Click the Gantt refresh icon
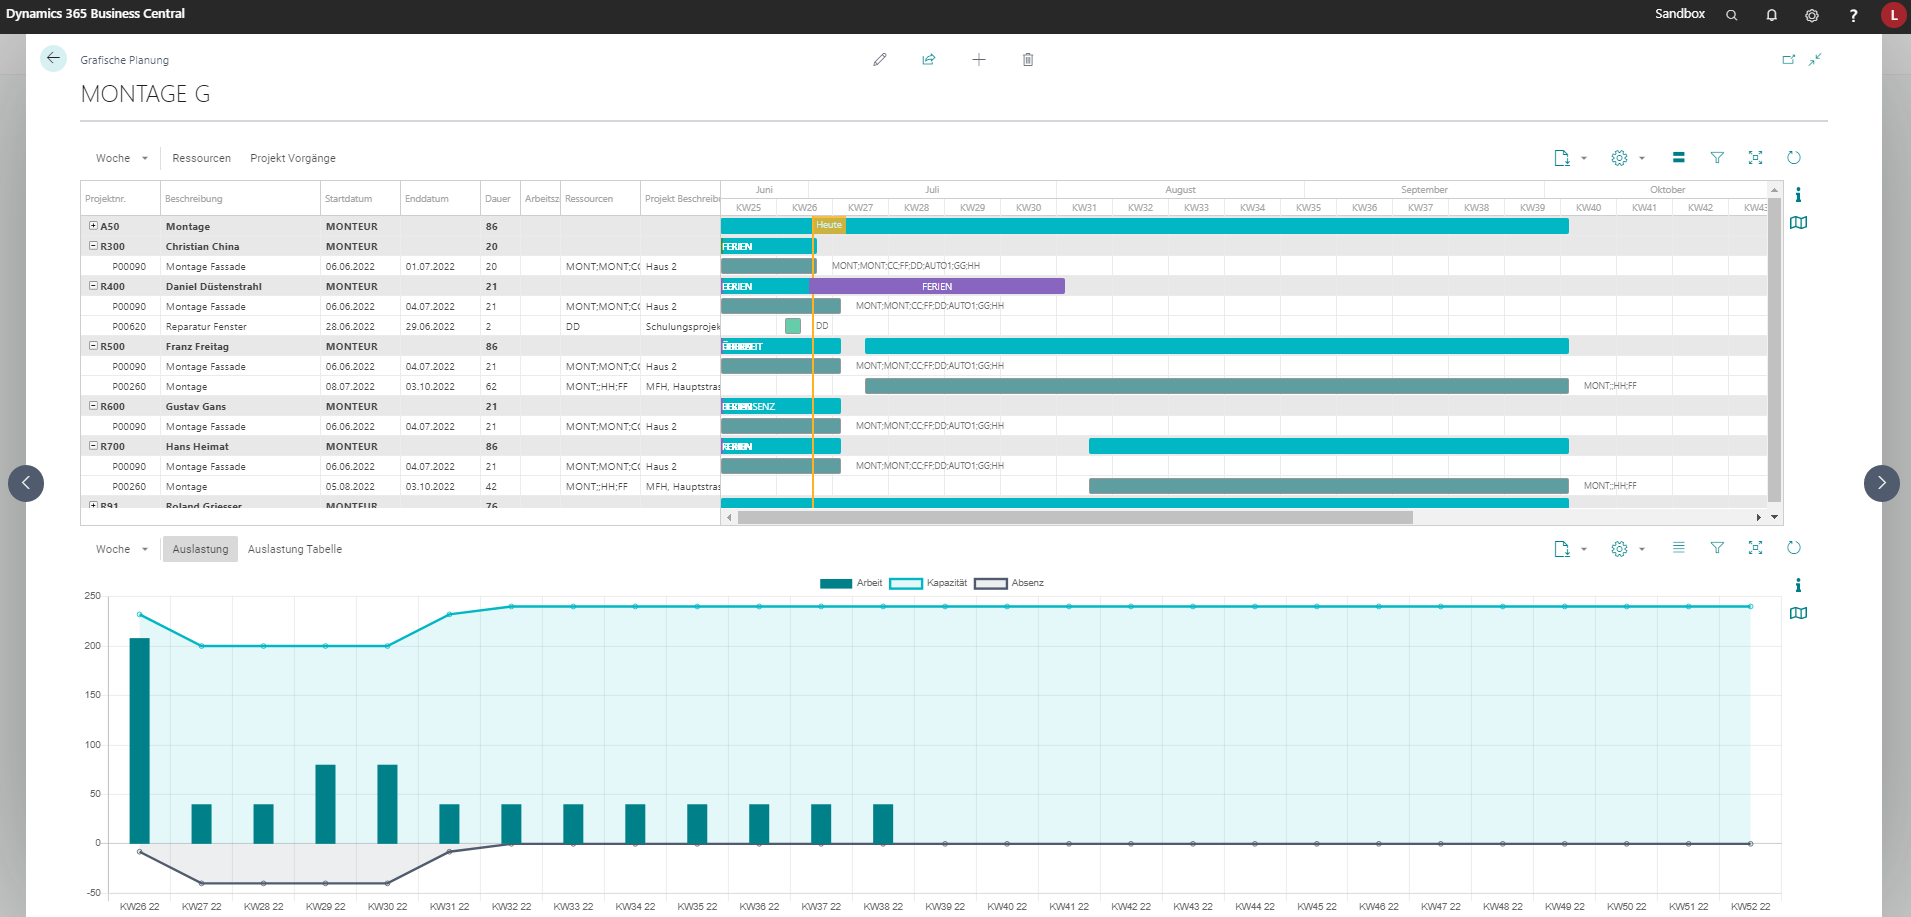 coord(1794,158)
